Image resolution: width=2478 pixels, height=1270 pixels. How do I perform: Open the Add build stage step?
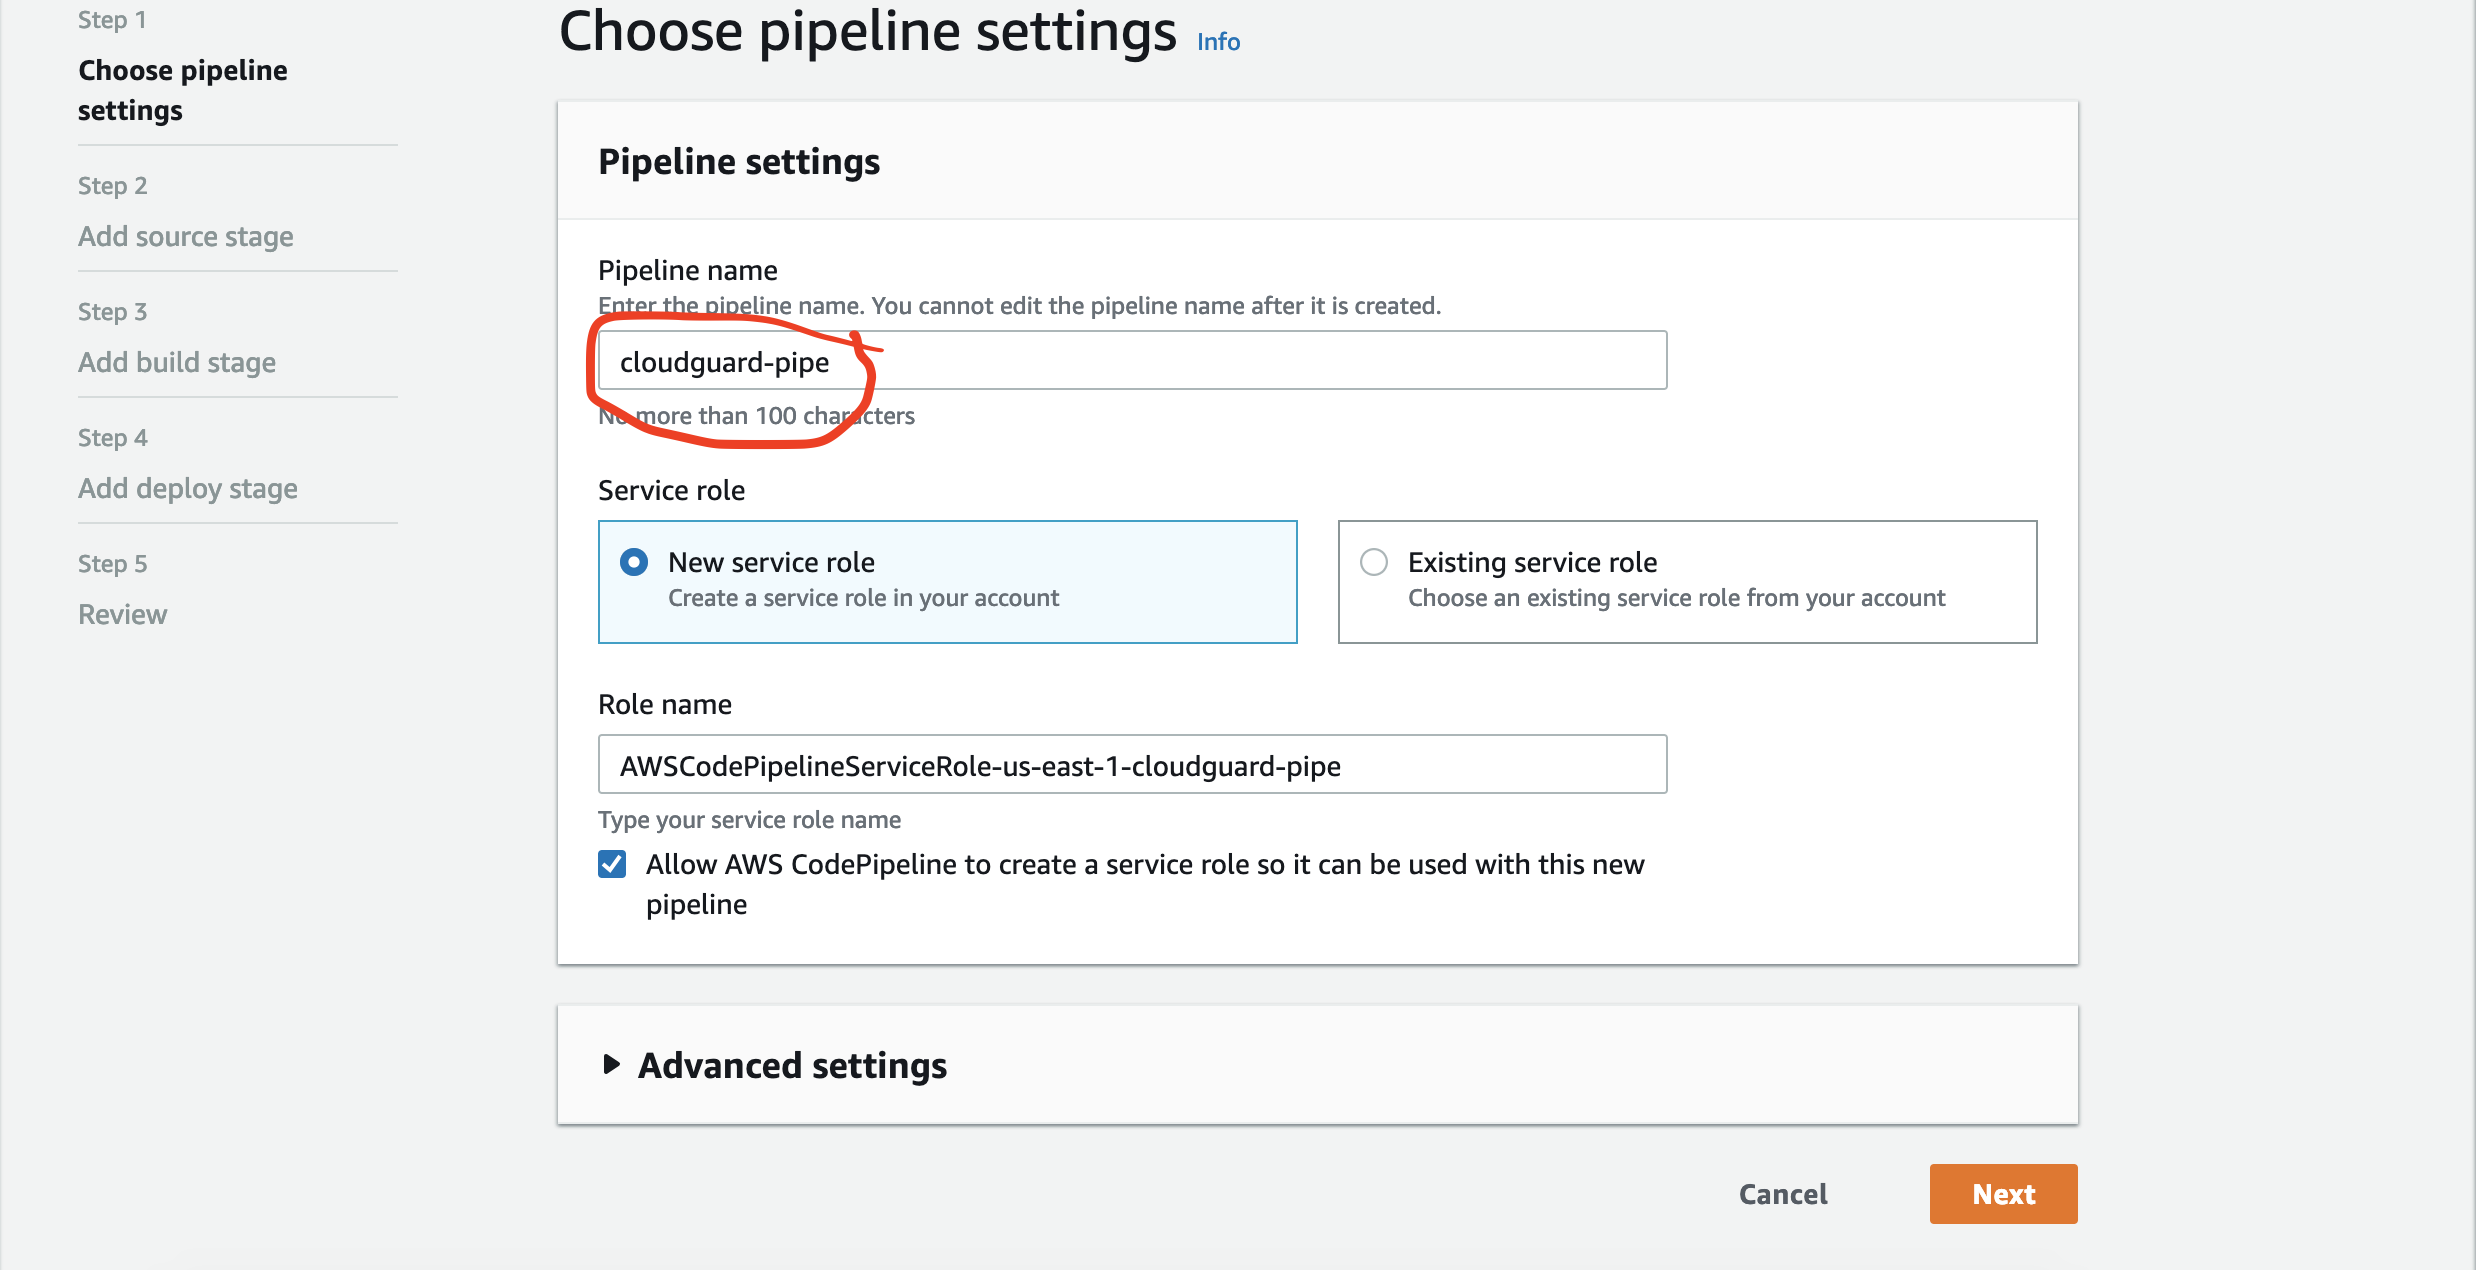[177, 363]
